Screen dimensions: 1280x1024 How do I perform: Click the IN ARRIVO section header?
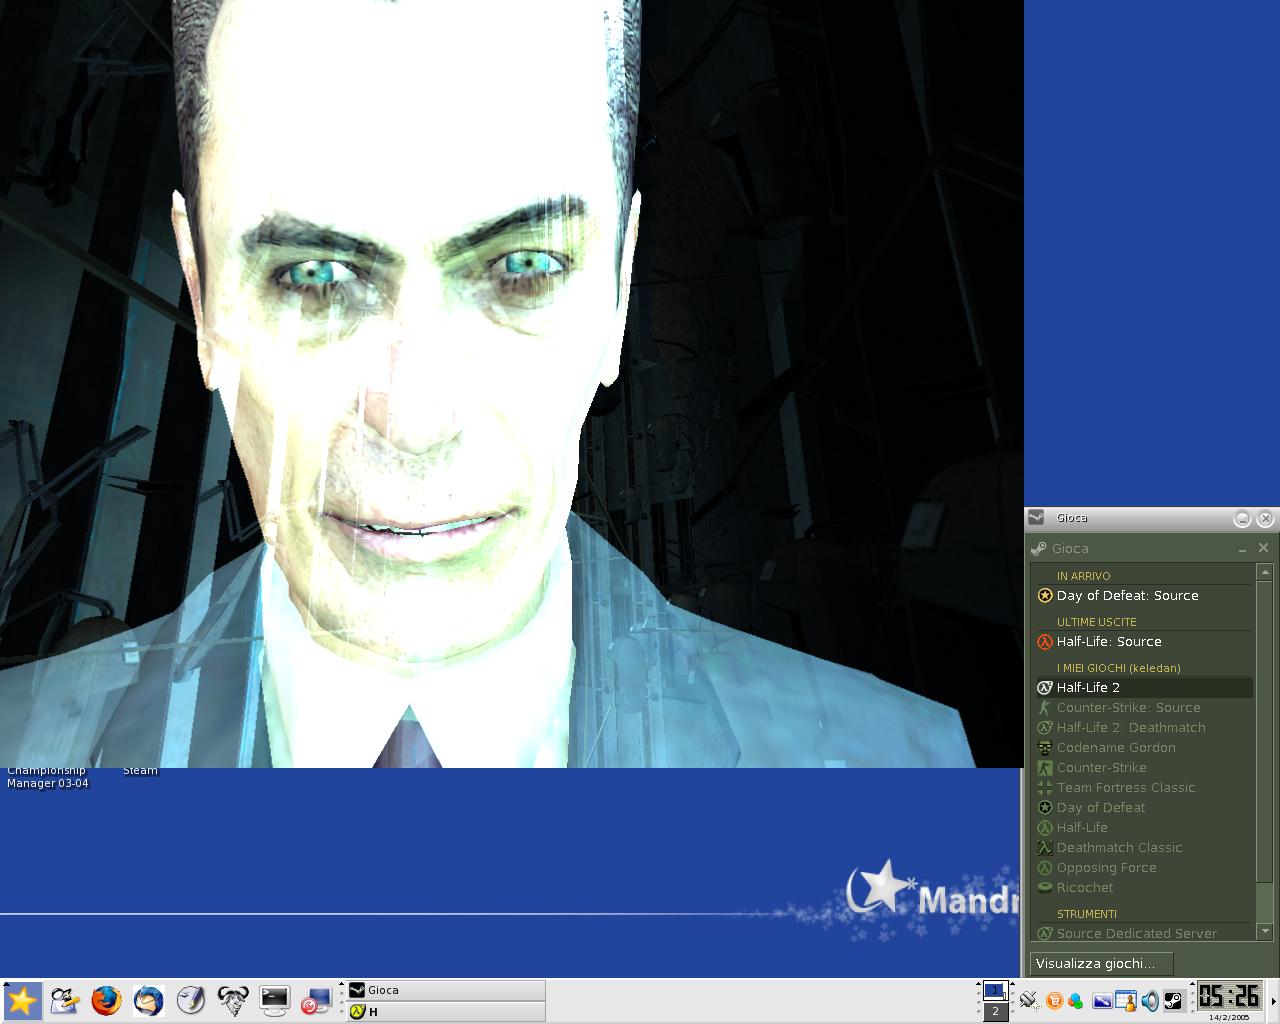(1083, 576)
